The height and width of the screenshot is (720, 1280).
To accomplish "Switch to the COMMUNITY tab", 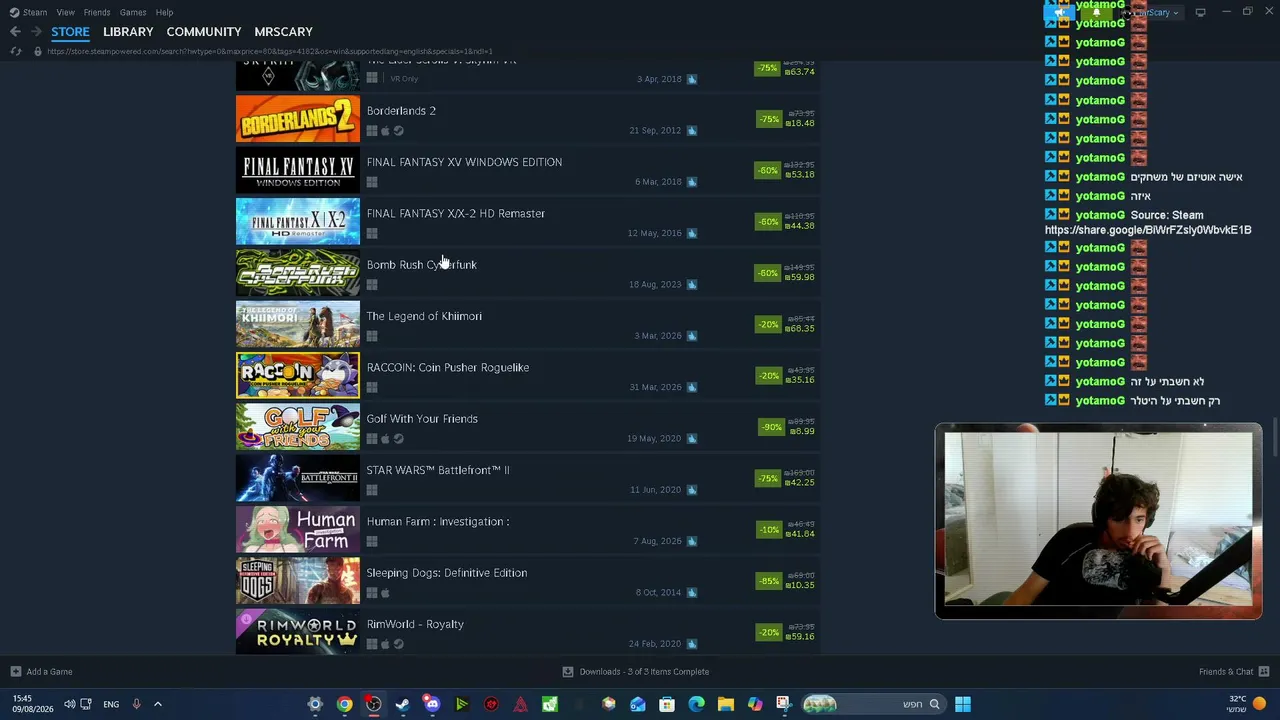I will click(x=204, y=32).
